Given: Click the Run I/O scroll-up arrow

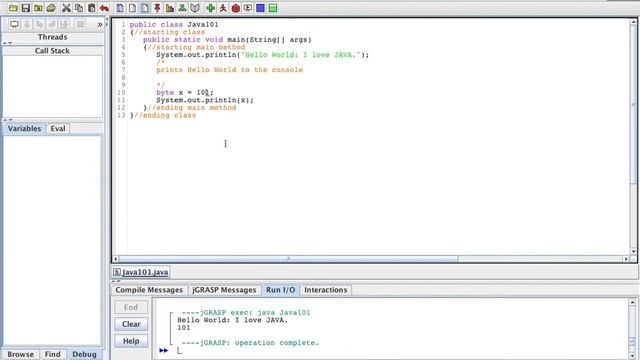Looking at the screenshot, I should pos(632,302).
